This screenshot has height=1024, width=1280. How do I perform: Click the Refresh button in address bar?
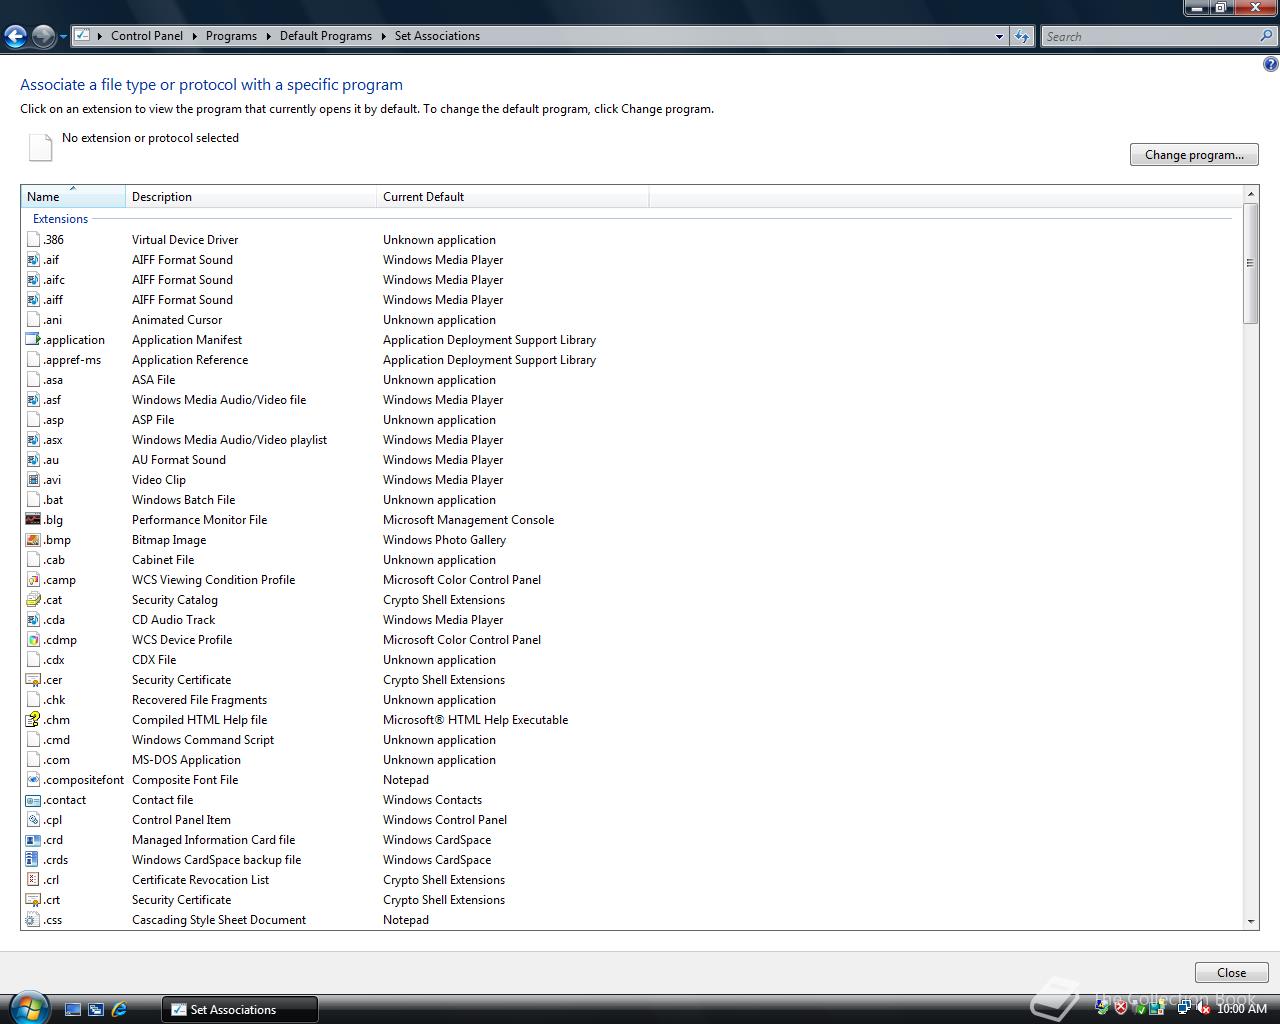click(1022, 36)
